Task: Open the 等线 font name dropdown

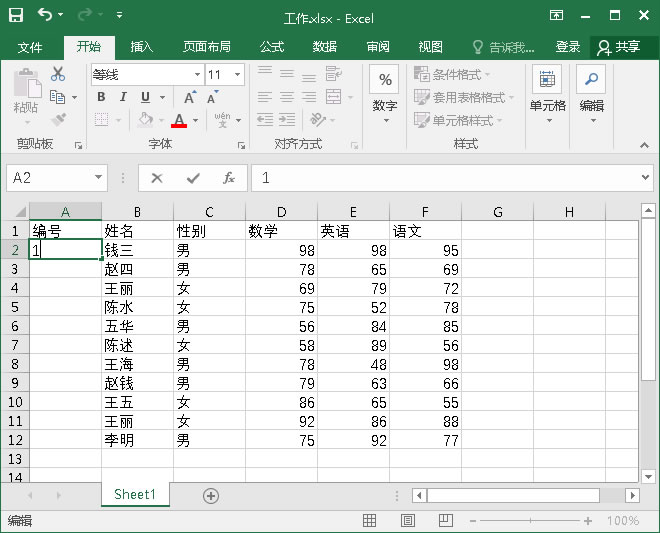Action: click(197, 75)
